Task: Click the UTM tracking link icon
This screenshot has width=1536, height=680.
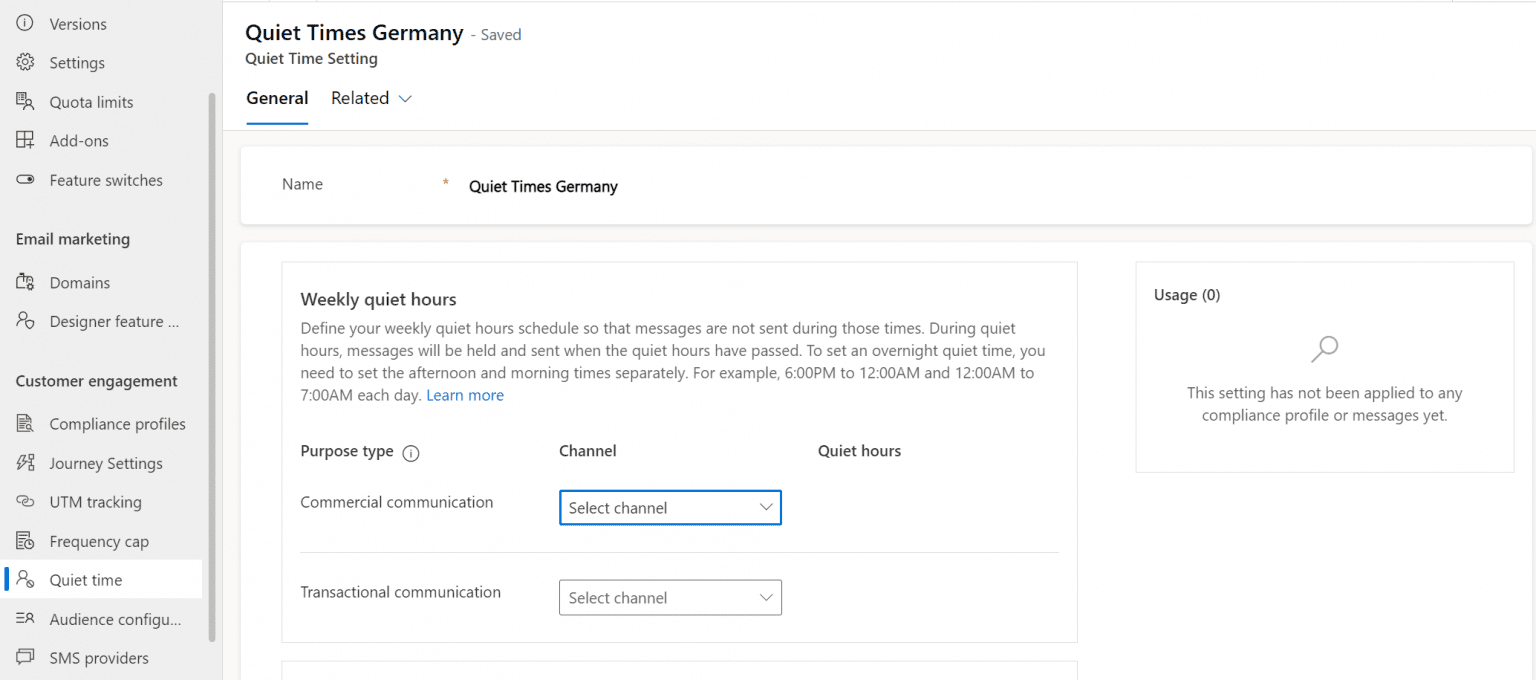Action: pyautogui.click(x=25, y=502)
